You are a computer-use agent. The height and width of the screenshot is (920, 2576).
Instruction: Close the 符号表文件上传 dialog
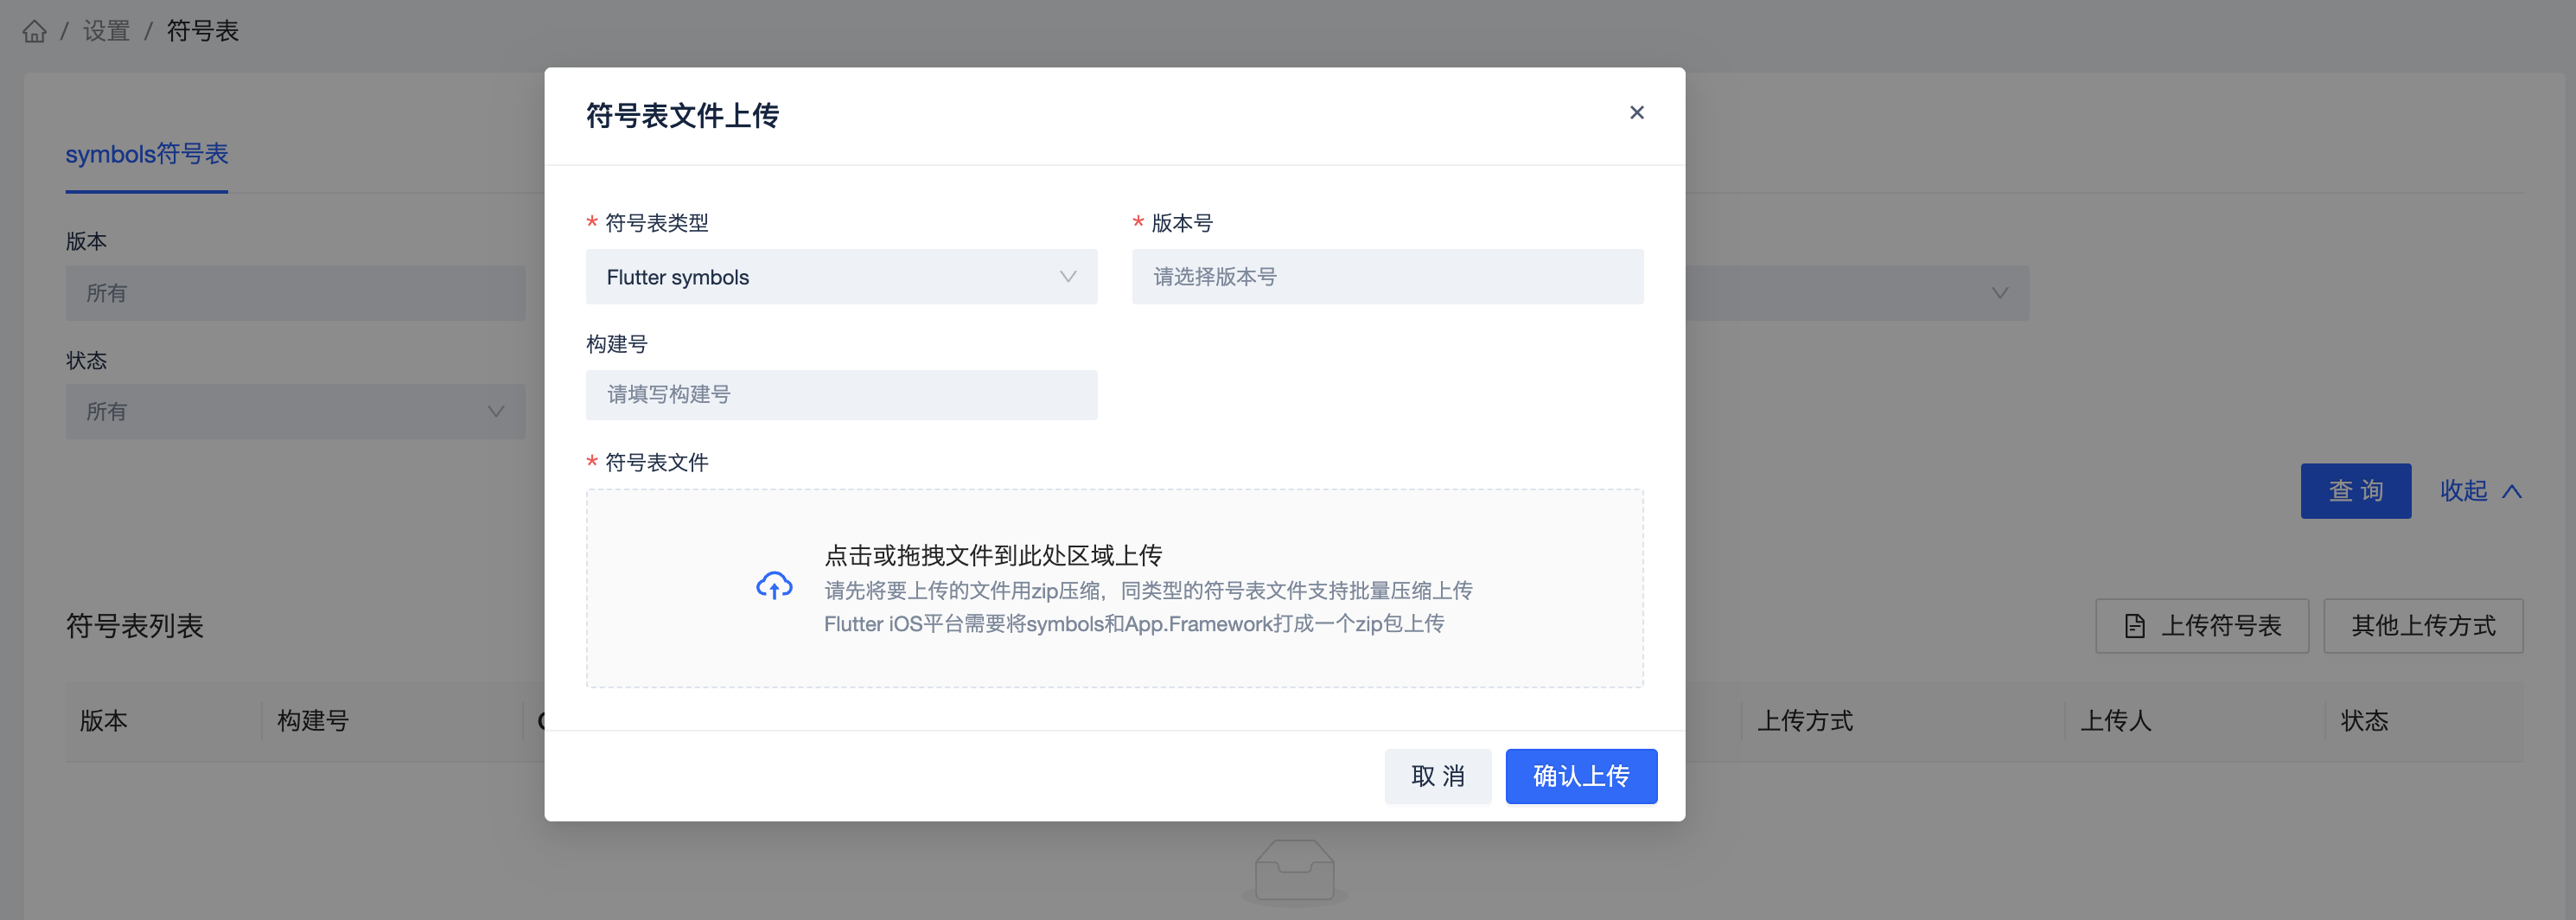tap(1636, 112)
